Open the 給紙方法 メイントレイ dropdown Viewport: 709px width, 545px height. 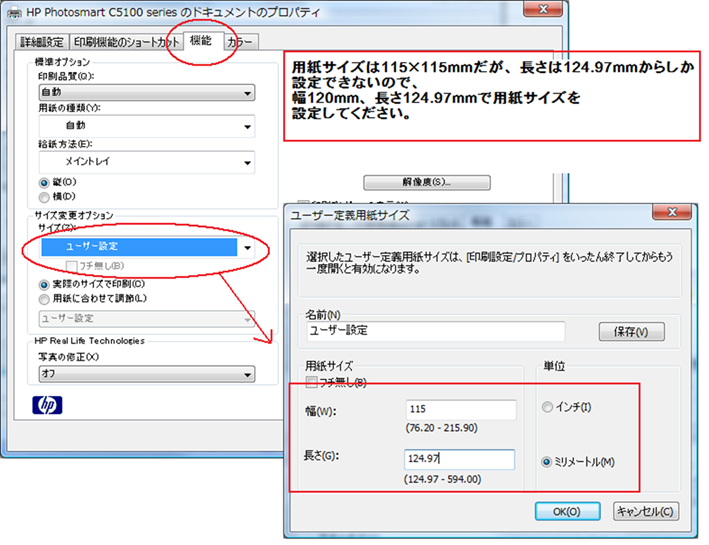point(147,162)
